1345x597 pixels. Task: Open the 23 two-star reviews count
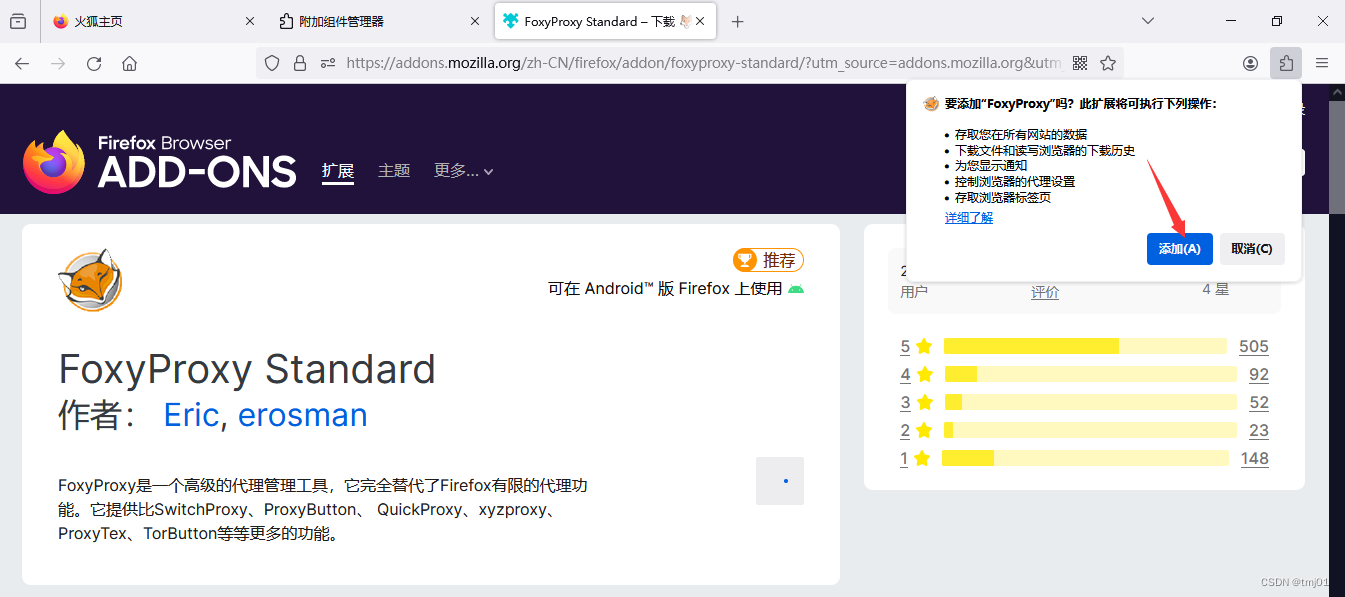click(x=1258, y=430)
